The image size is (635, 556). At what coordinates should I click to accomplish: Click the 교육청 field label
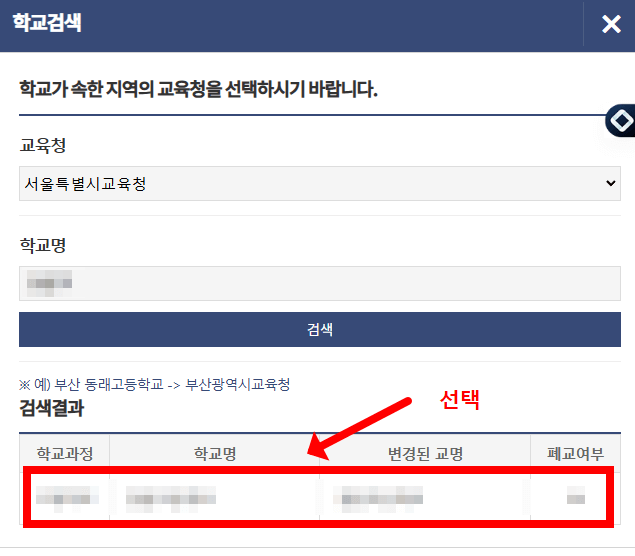(43, 146)
